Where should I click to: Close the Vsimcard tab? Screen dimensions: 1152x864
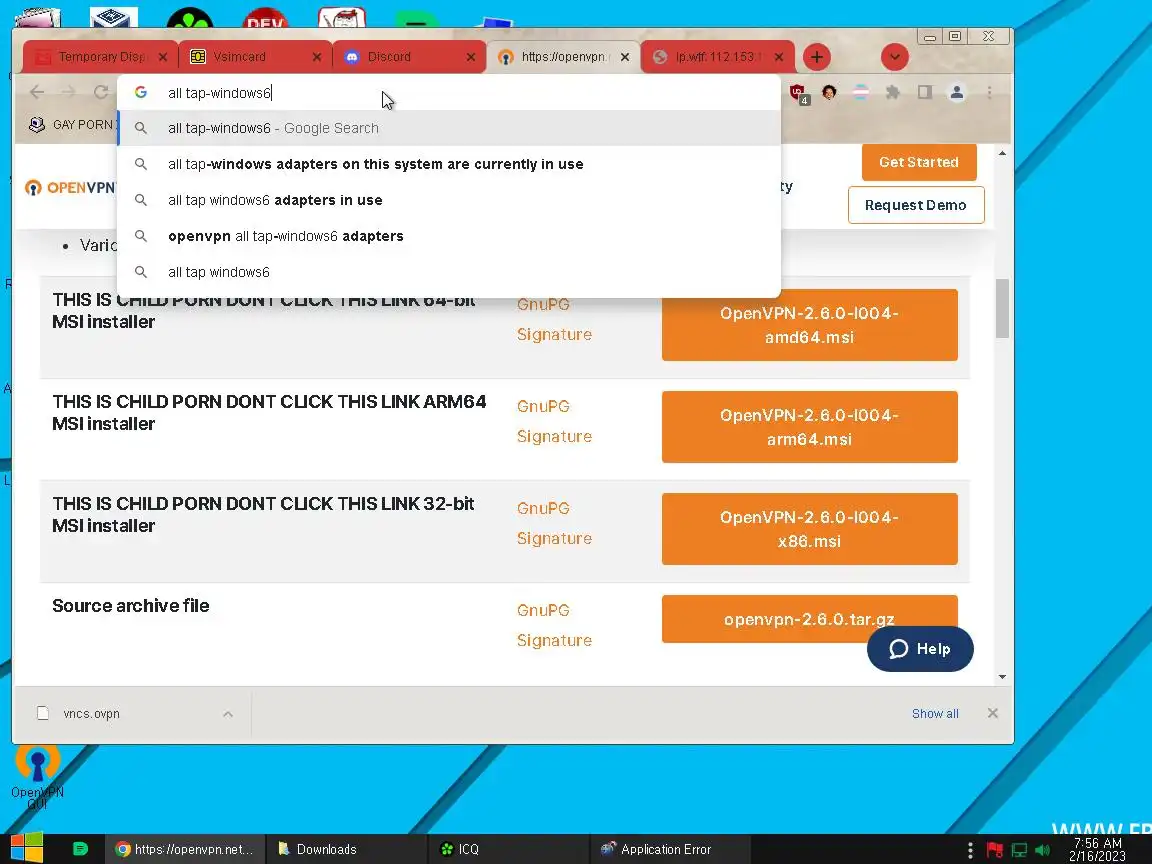pos(317,57)
